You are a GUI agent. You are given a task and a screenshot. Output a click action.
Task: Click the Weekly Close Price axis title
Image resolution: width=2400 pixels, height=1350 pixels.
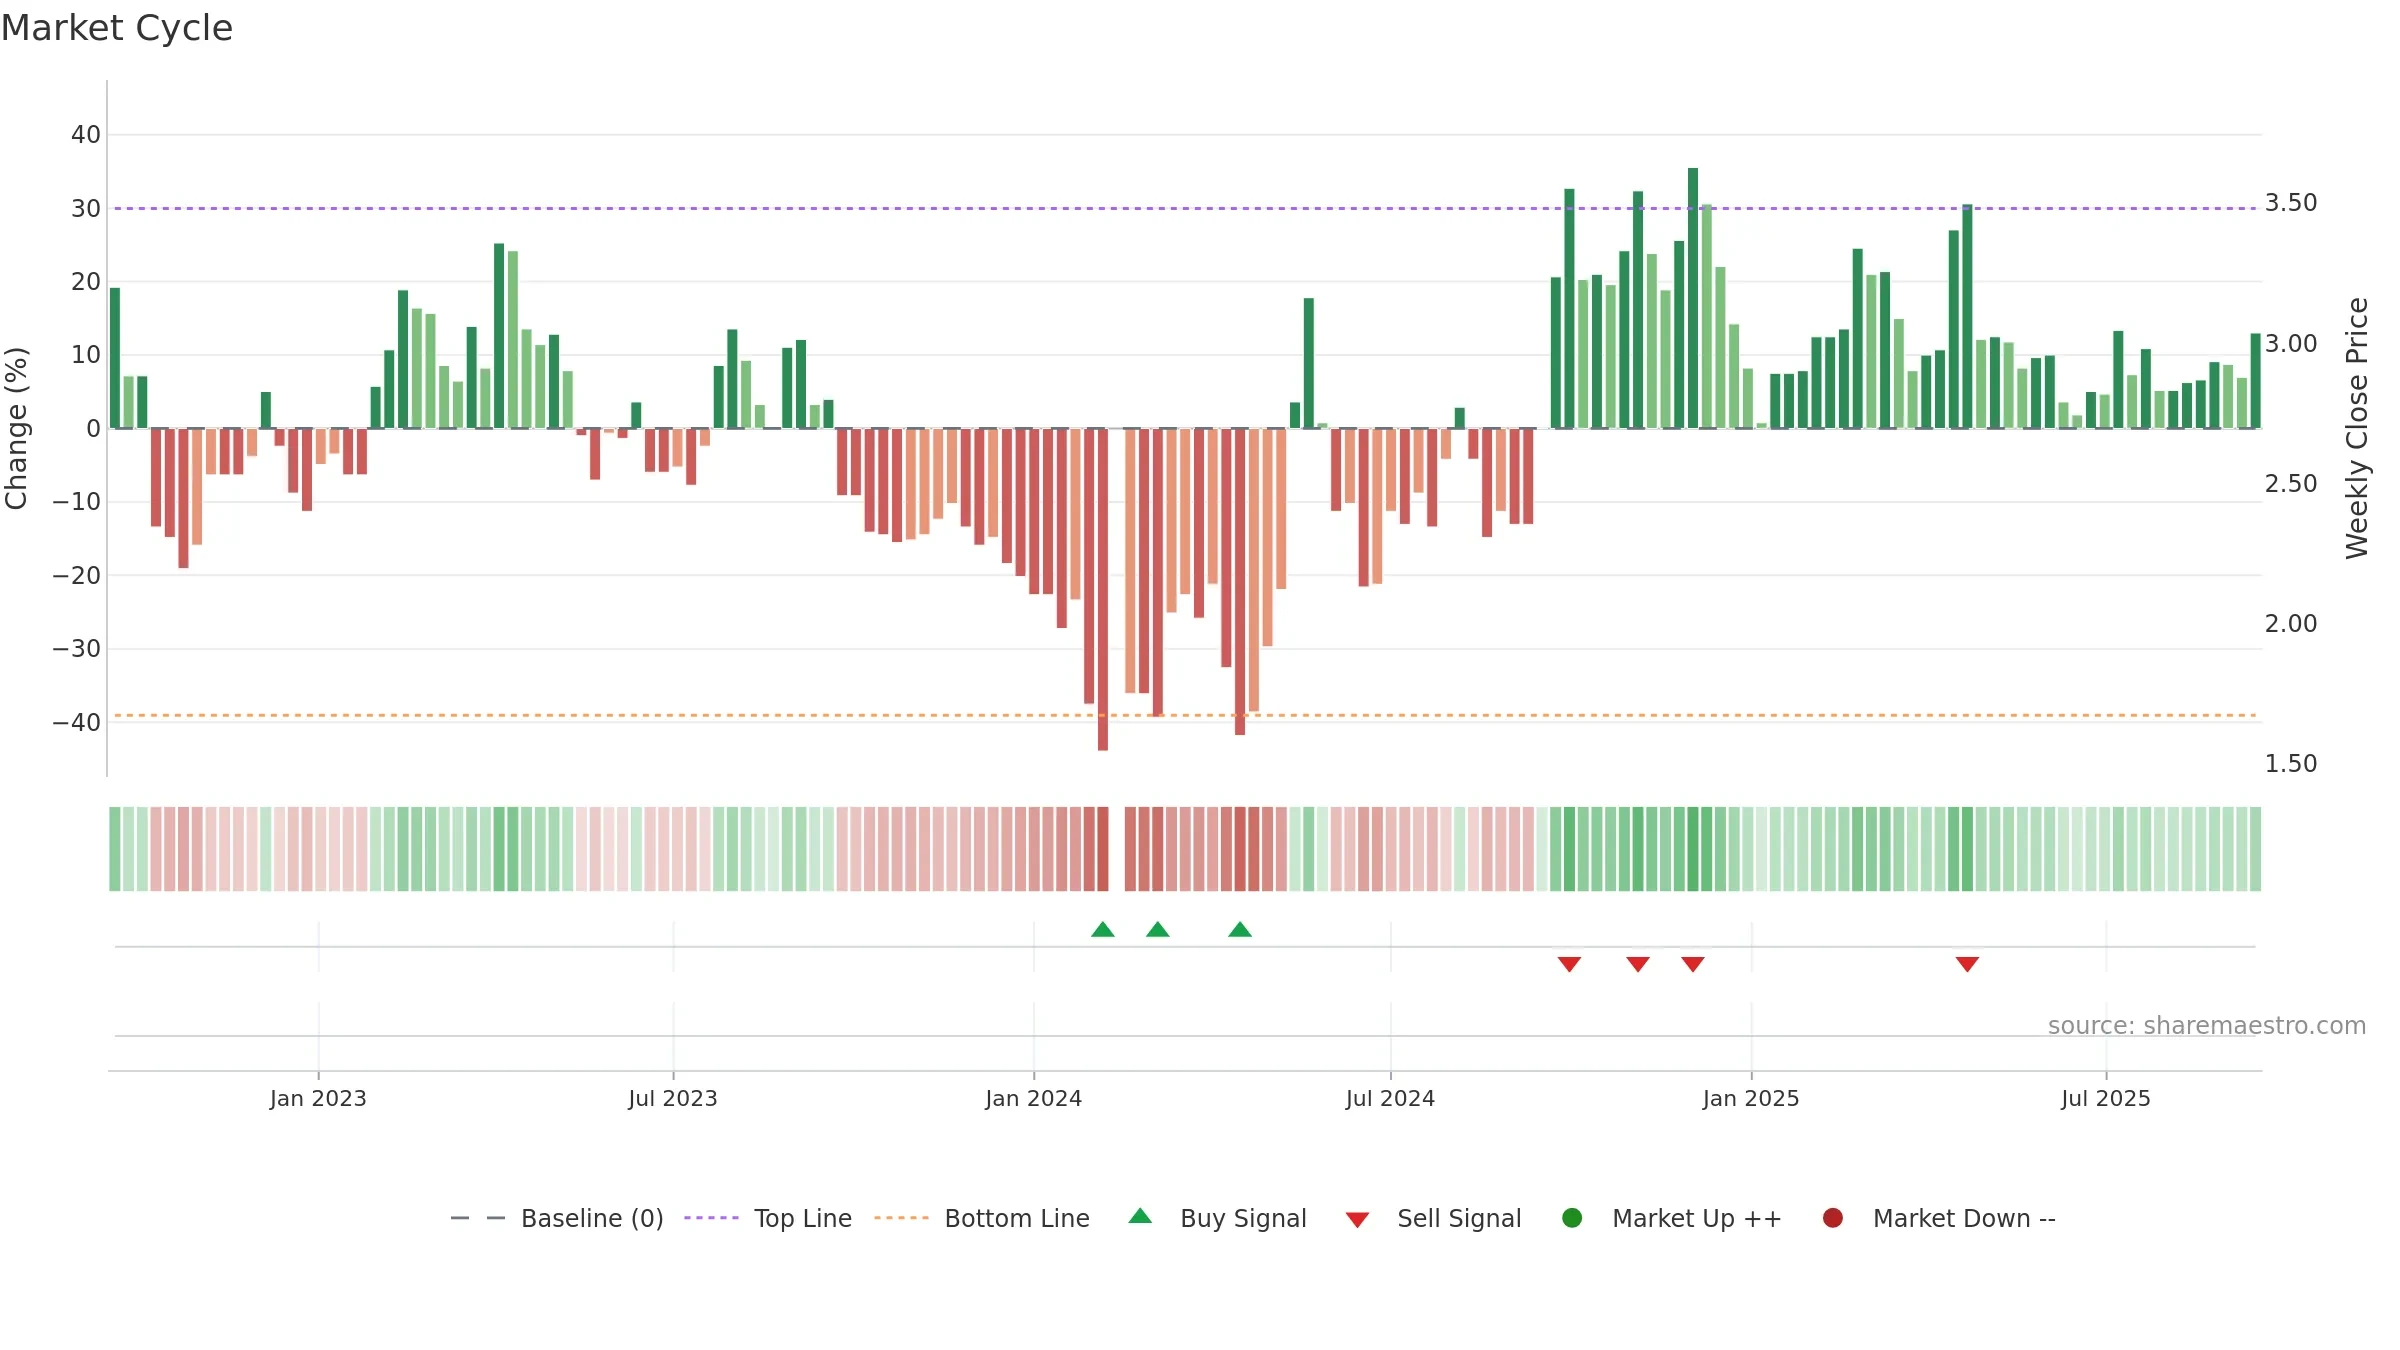pyautogui.click(x=2357, y=428)
